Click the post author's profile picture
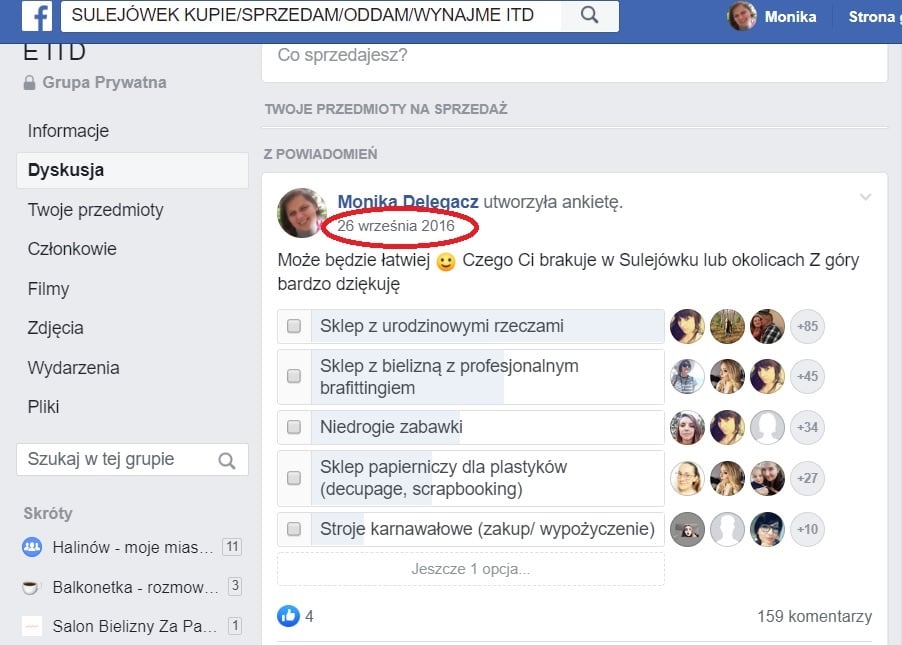Screen dimensions: 902x645 pyautogui.click(x=302, y=213)
